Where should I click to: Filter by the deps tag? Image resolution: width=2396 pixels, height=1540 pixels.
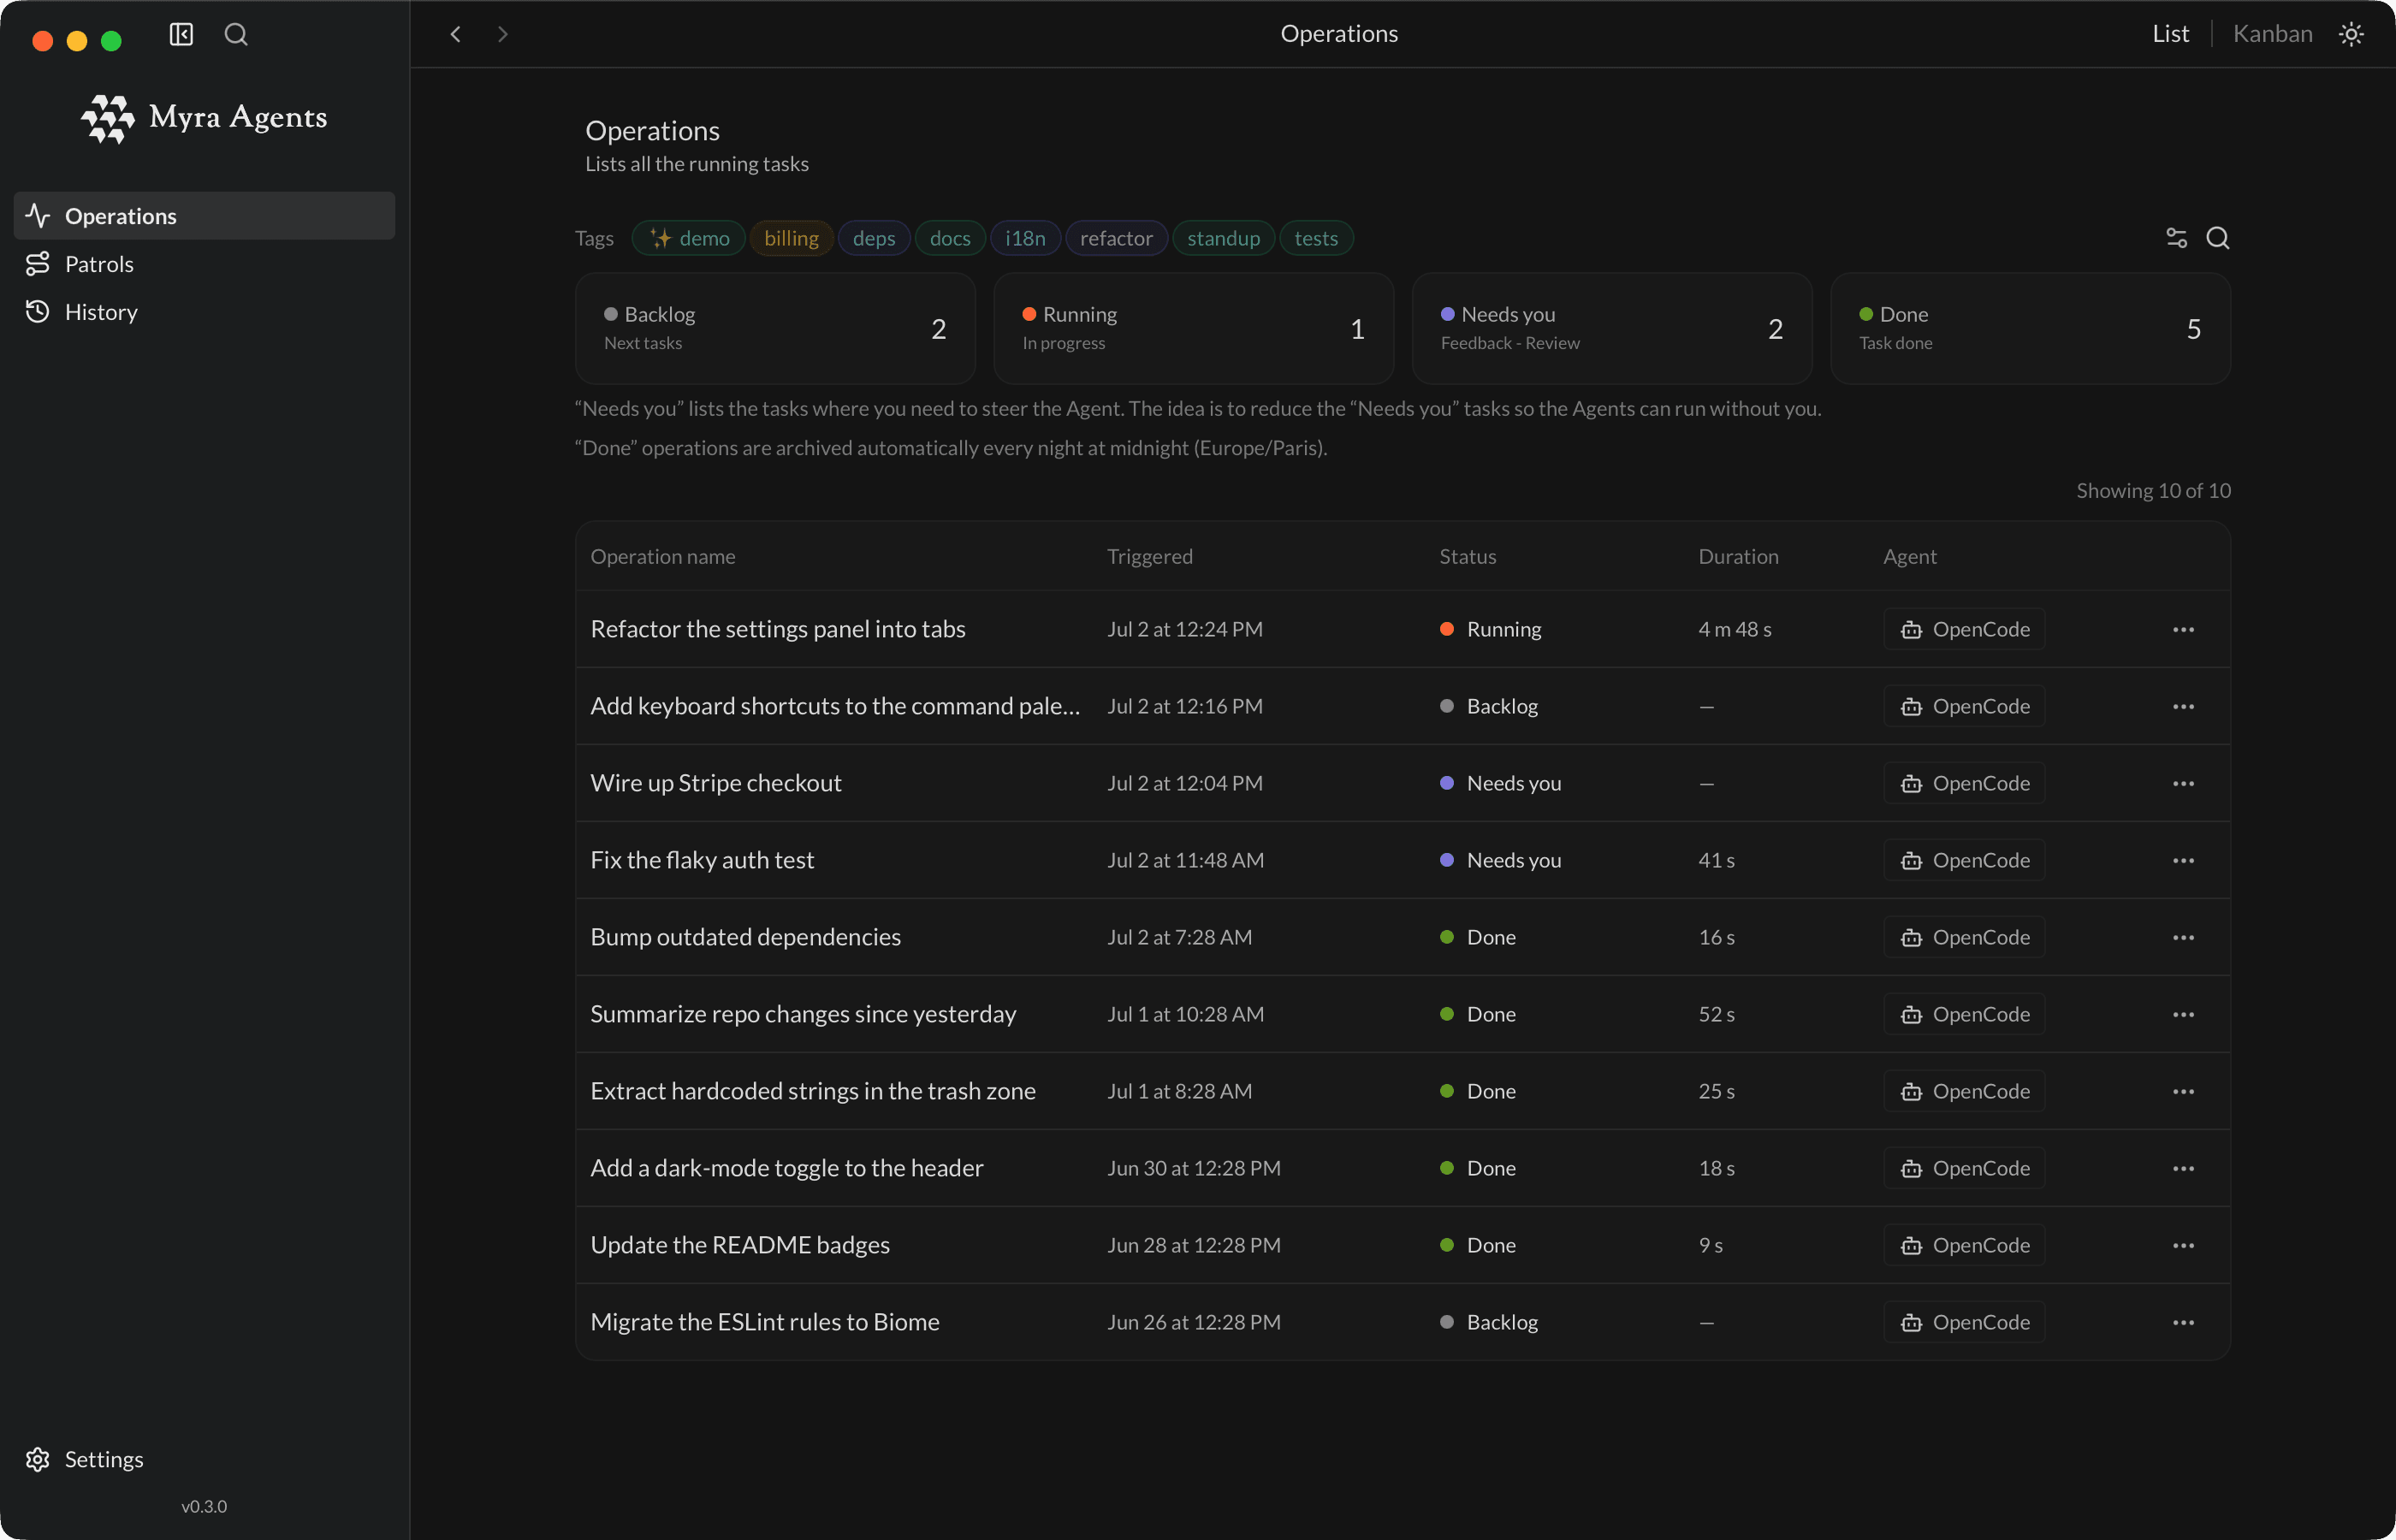[x=874, y=238]
